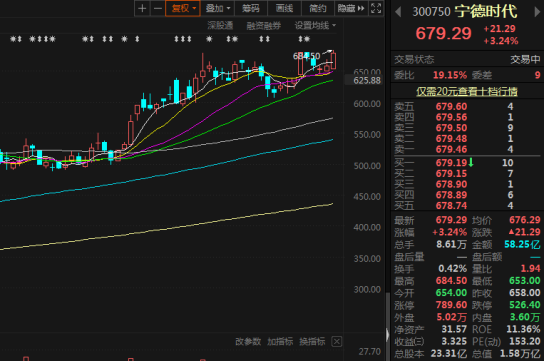This screenshot has height=361, width=545.
Task: Close the indicator panel with X
Action: [336, 342]
